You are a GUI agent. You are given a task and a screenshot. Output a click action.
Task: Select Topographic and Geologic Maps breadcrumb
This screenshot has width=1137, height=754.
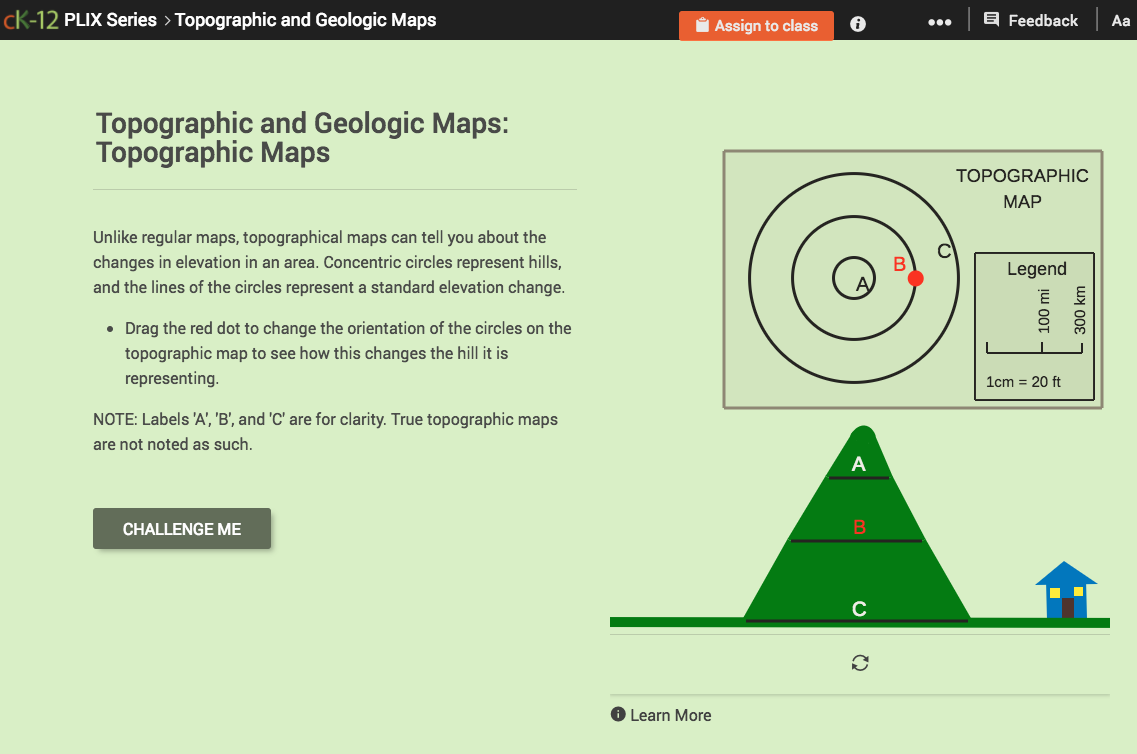click(306, 20)
